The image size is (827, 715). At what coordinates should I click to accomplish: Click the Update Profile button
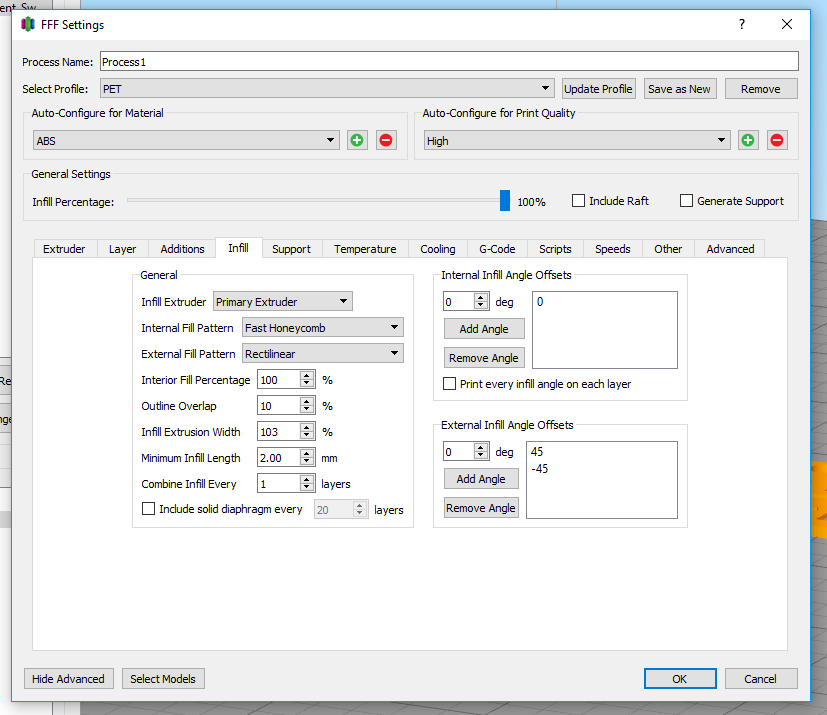598,89
